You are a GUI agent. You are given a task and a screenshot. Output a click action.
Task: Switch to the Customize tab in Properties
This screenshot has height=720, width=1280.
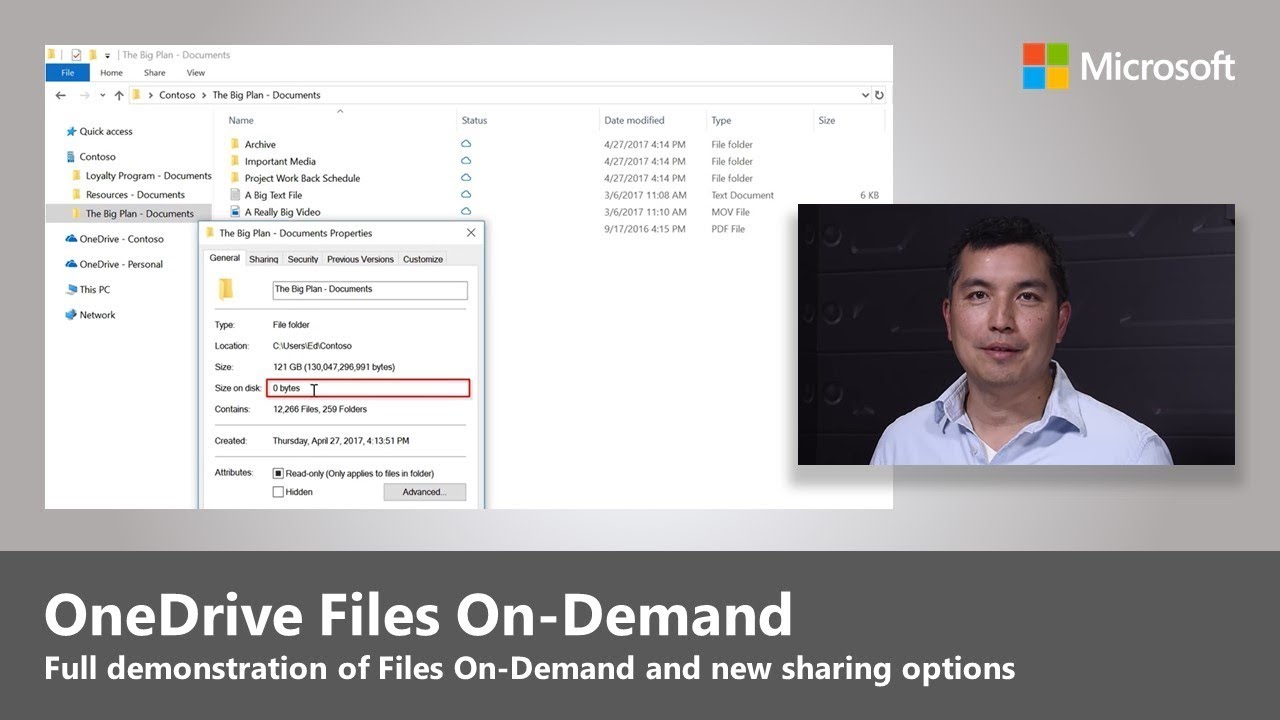point(423,259)
